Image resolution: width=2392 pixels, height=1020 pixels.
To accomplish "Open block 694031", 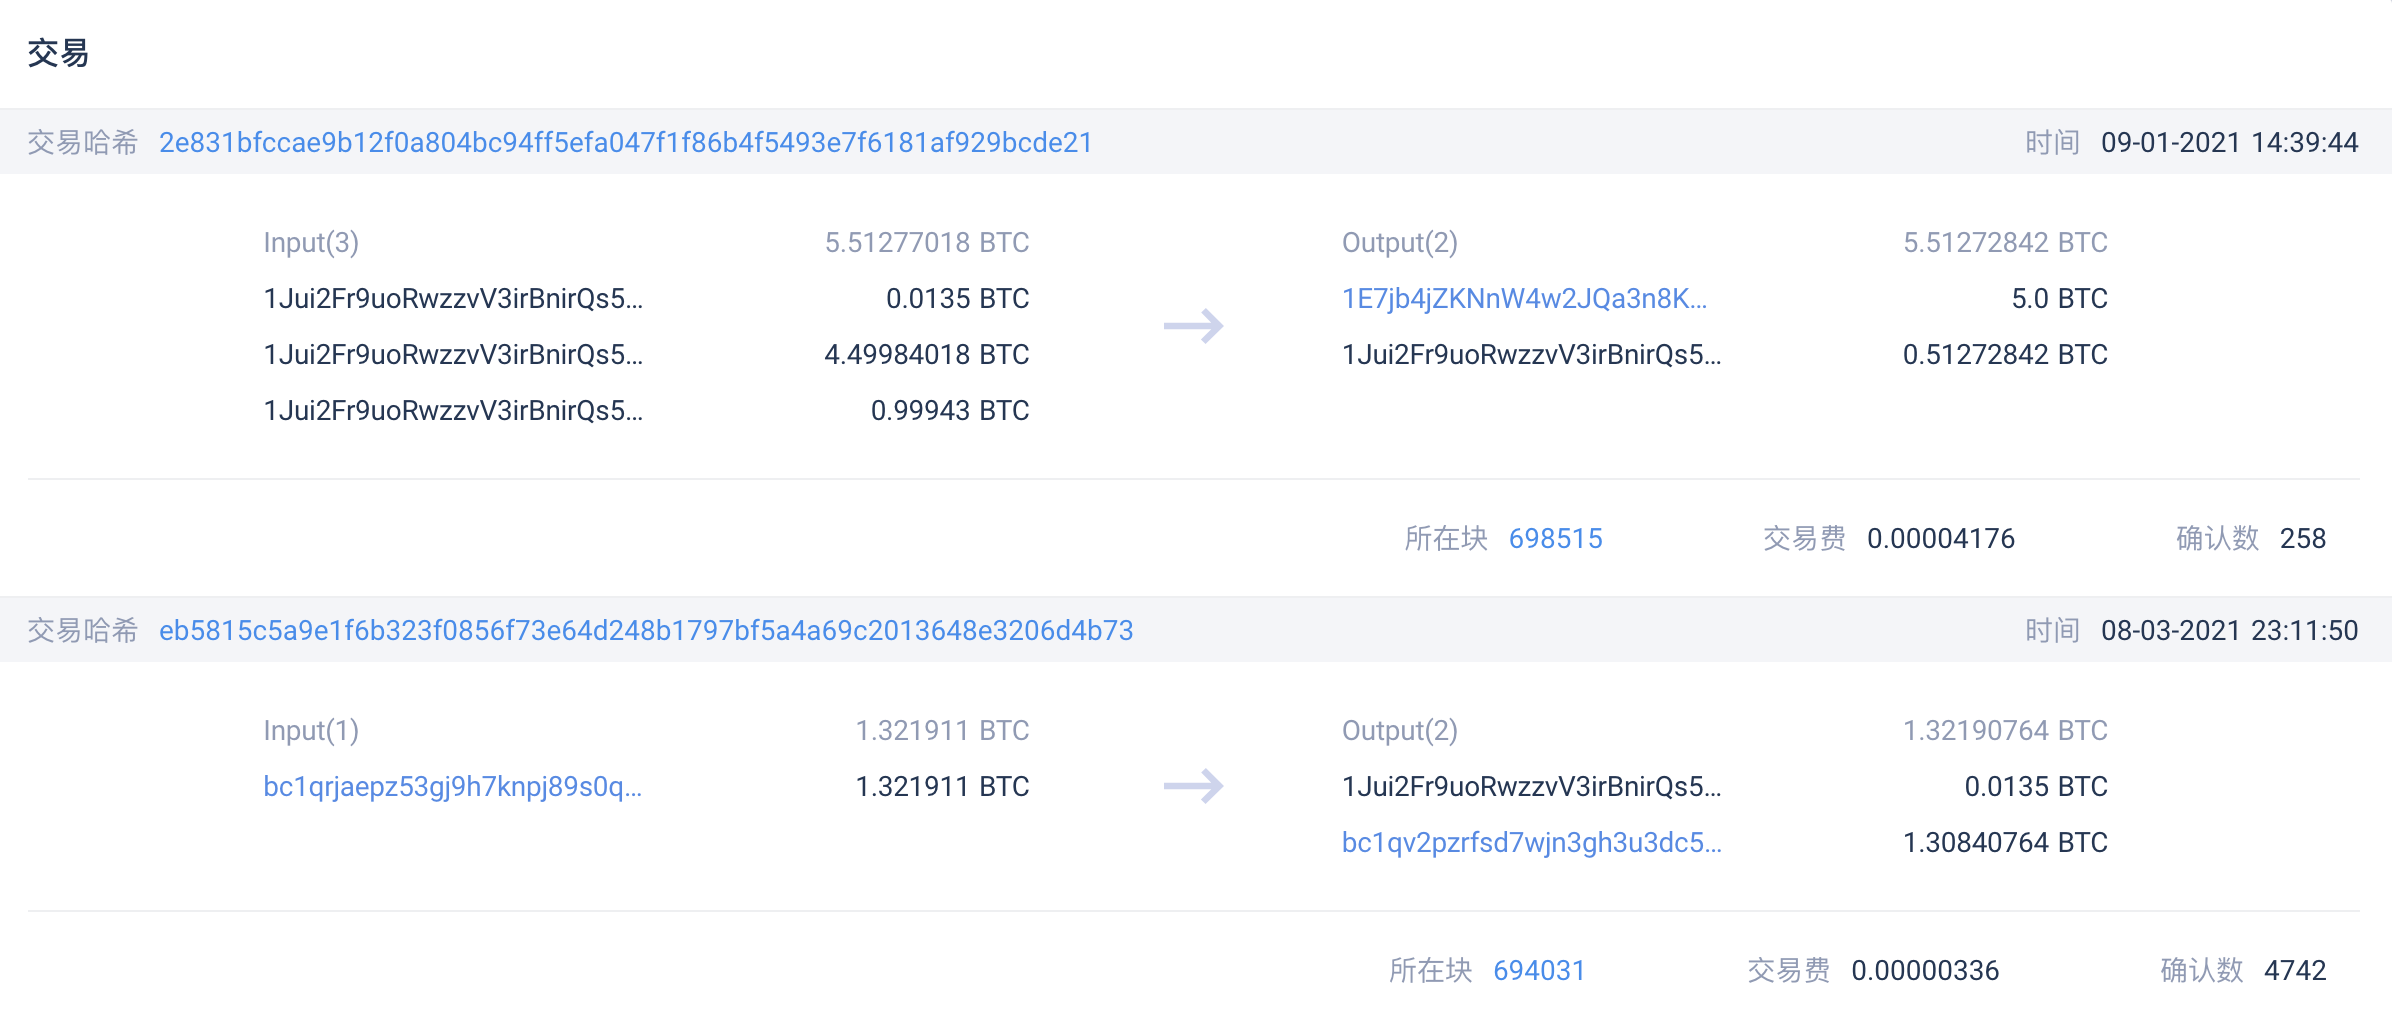I will tap(1539, 971).
